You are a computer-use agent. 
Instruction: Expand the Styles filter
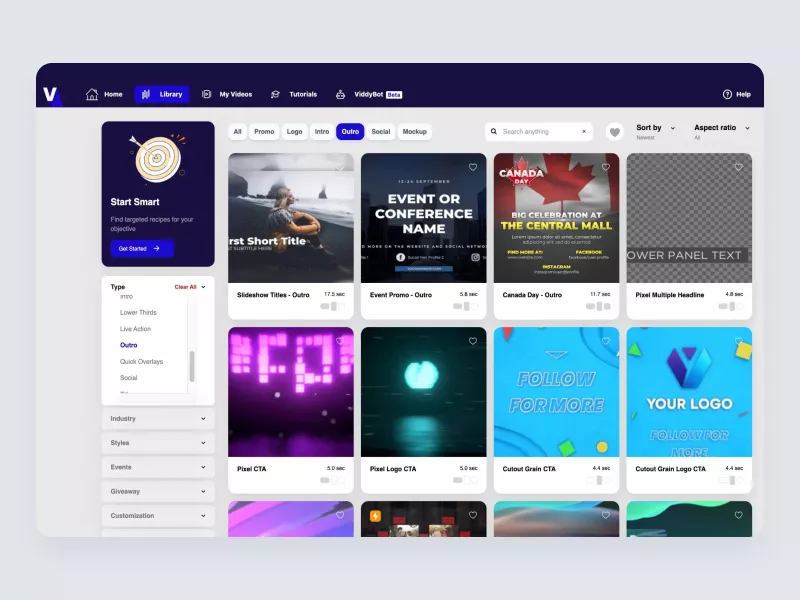[158, 443]
